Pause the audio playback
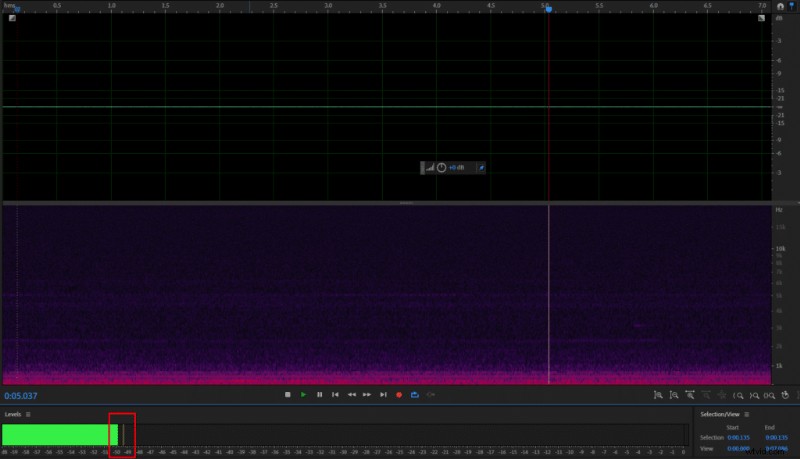Viewport: 800px width, 459px height. click(x=319, y=395)
